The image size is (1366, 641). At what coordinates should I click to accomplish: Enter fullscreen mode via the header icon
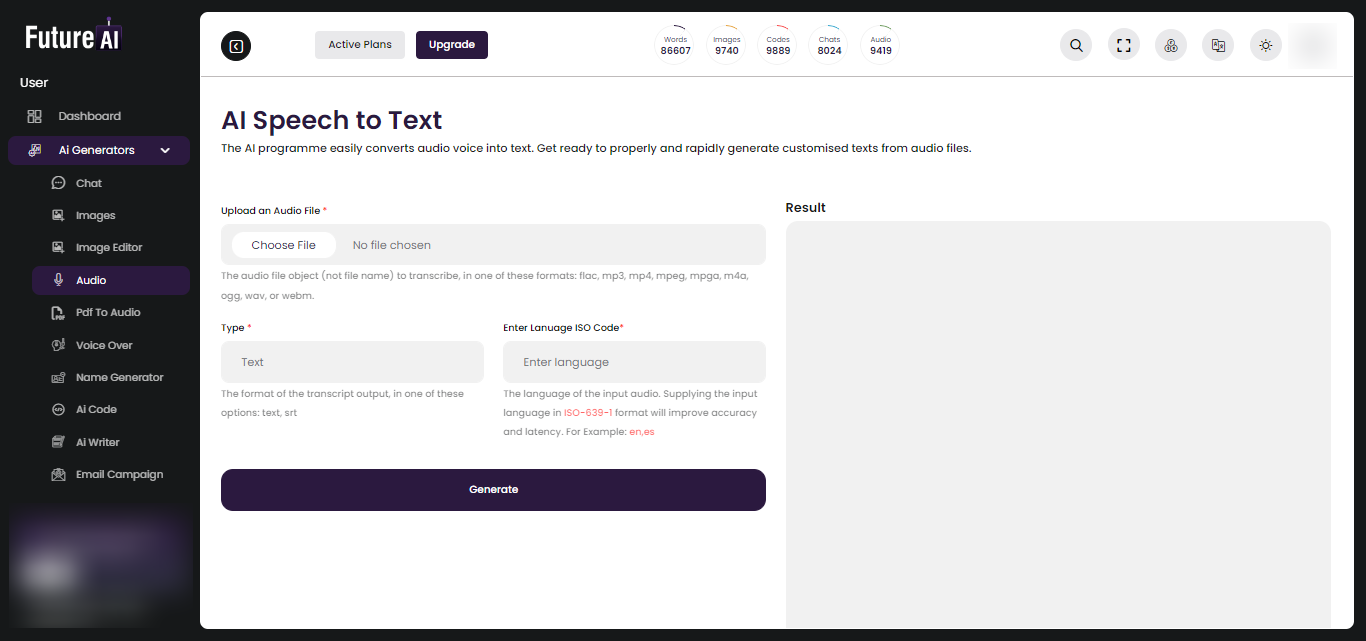(1124, 45)
